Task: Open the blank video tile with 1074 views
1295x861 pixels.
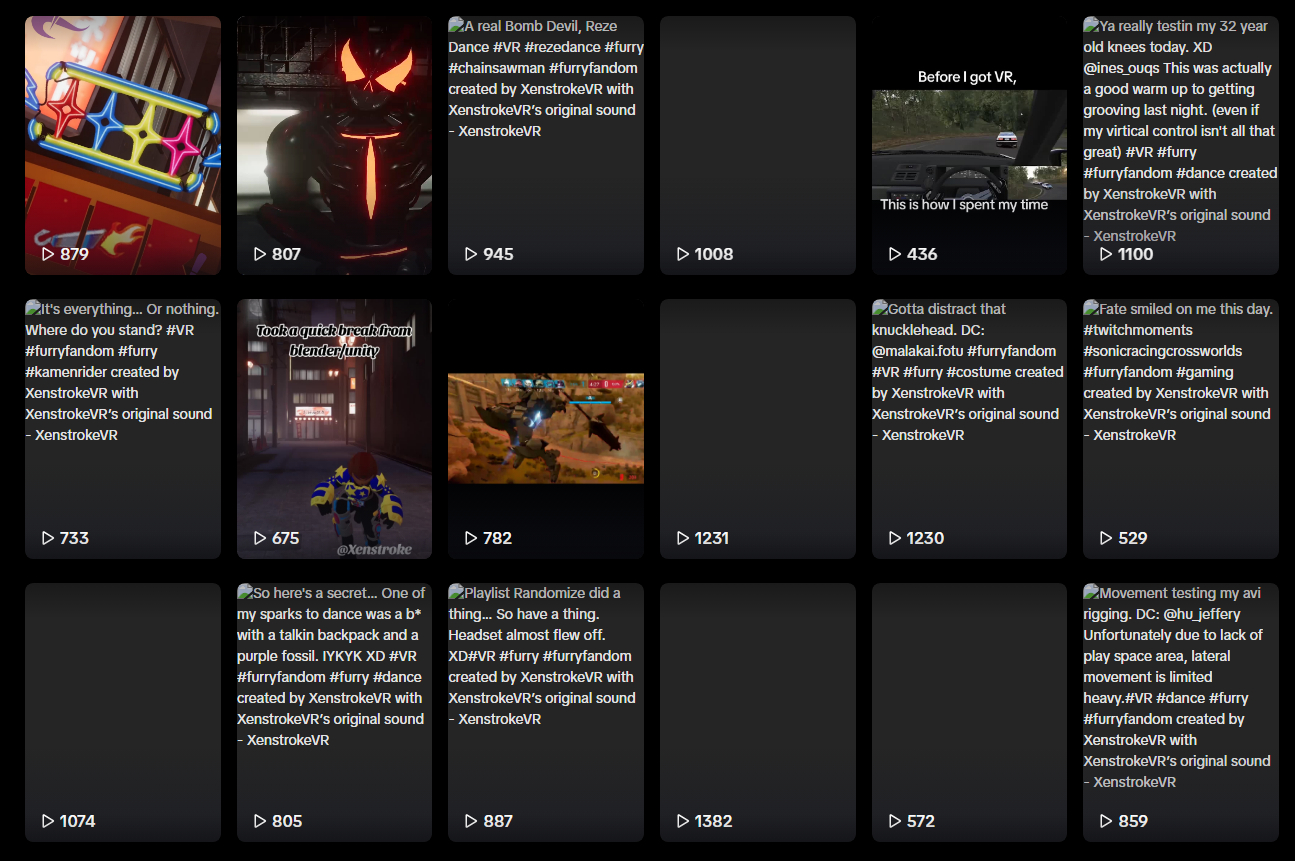Action: 123,712
